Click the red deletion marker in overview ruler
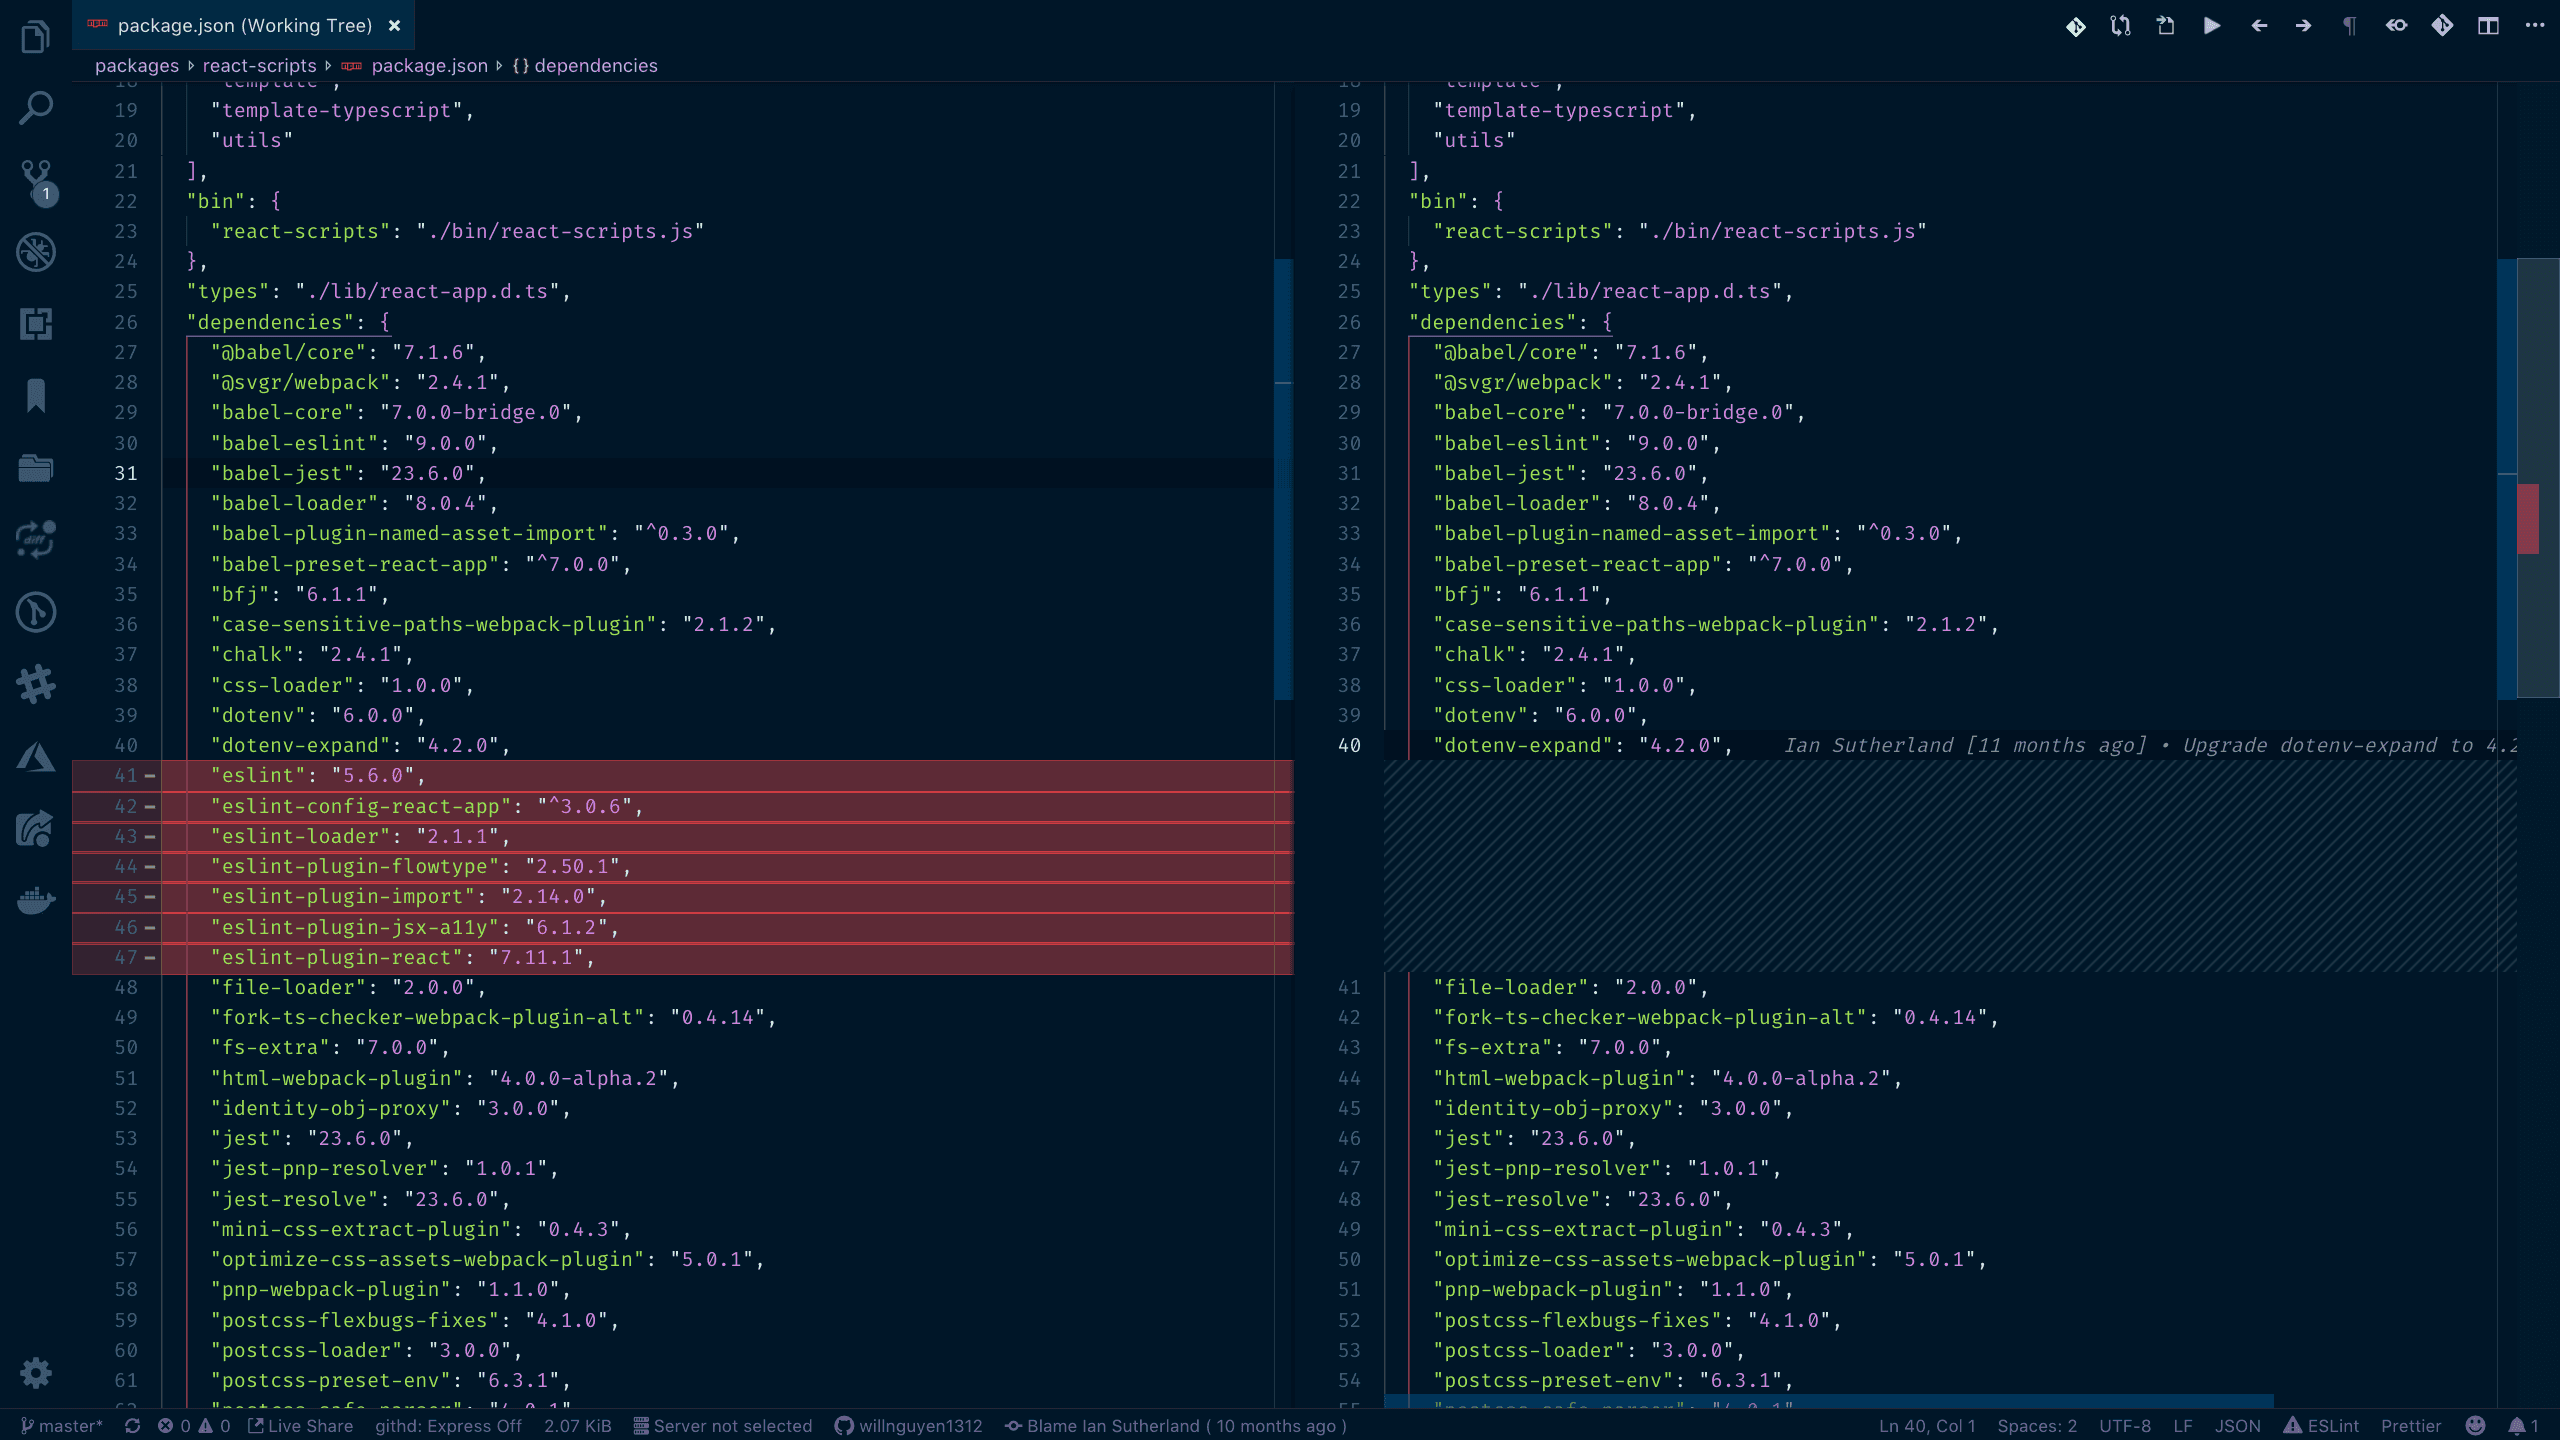This screenshot has height=1440, width=2560. 2529,518
